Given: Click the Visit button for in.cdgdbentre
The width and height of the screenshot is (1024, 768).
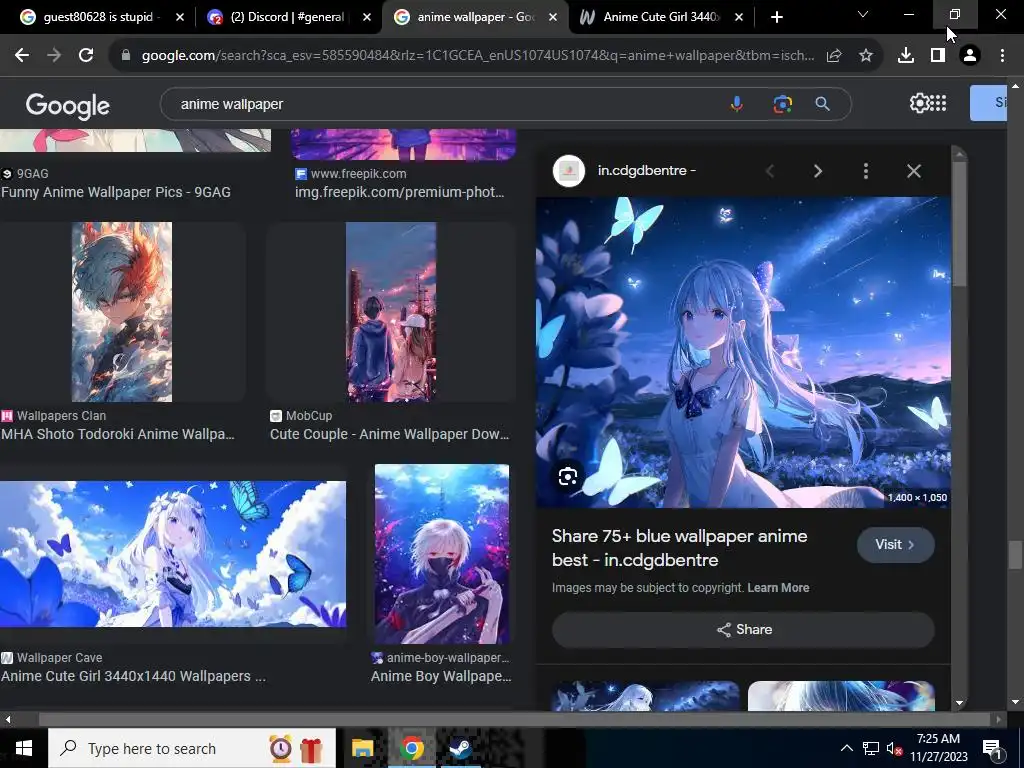Looking at the screenshot, I should tap(895, 545).
